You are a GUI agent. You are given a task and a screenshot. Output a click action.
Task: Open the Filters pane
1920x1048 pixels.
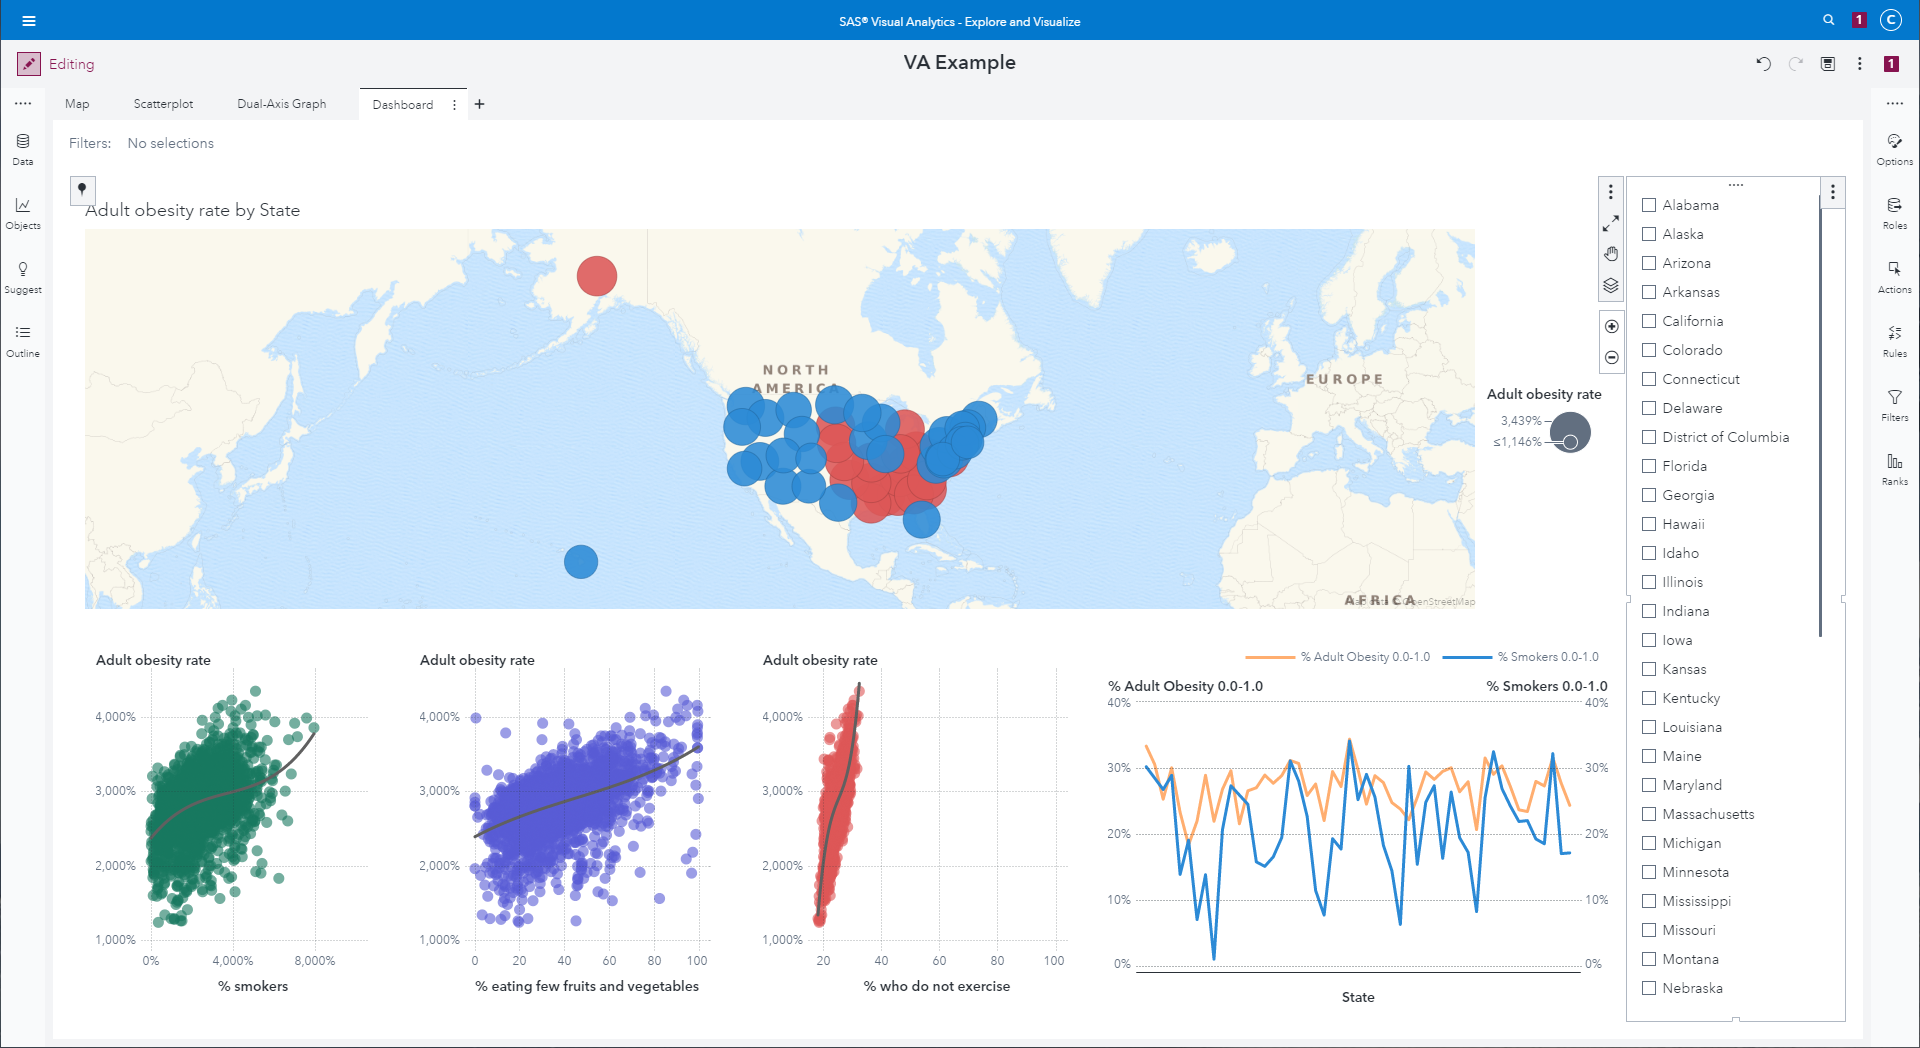1895,404
